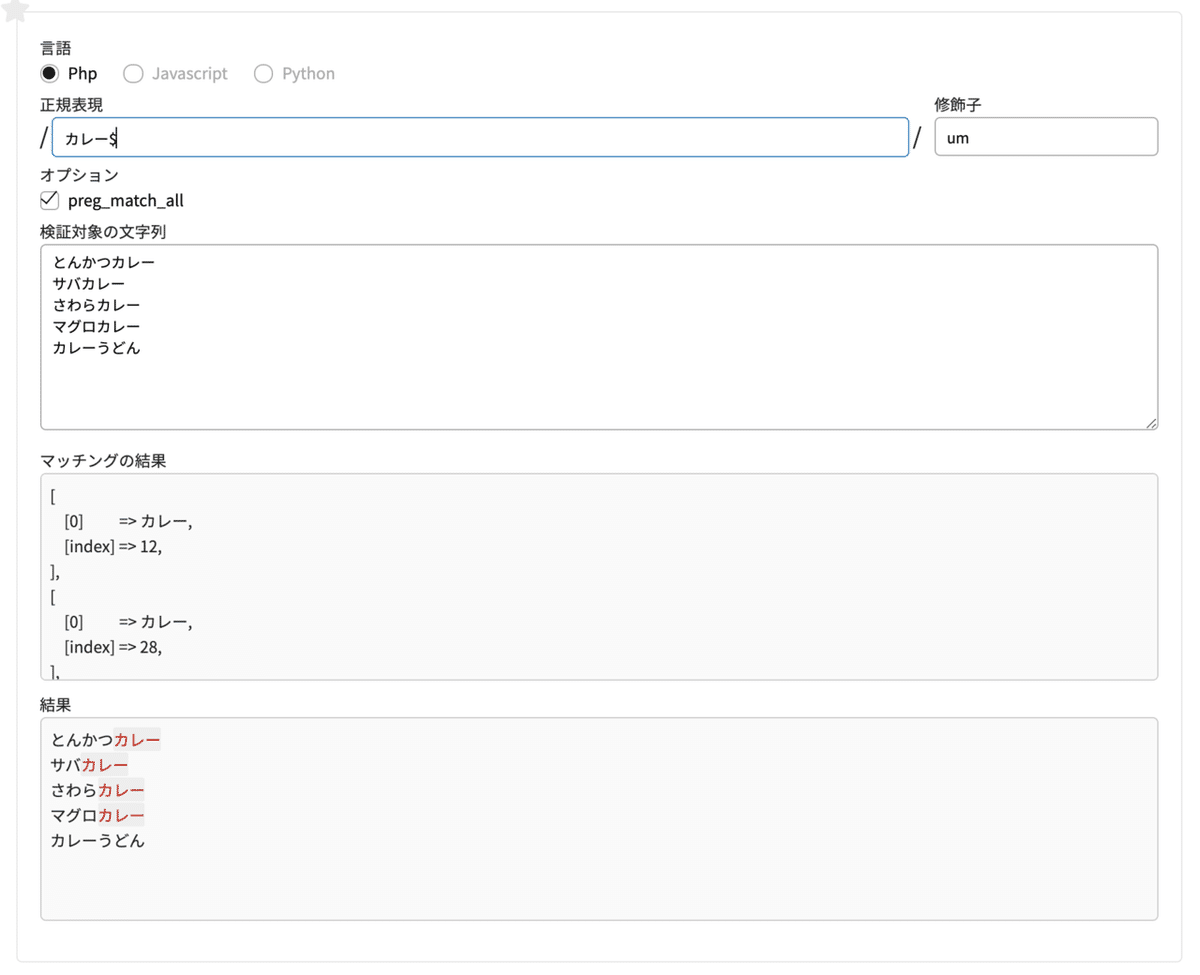Select the Python language radio button

pos(263,74)
